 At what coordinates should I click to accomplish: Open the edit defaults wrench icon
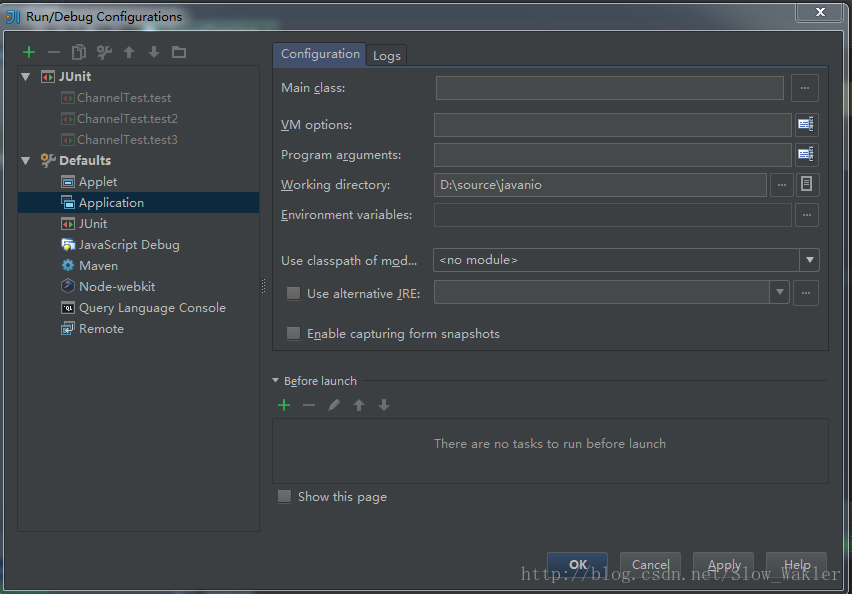click(104, 52)
